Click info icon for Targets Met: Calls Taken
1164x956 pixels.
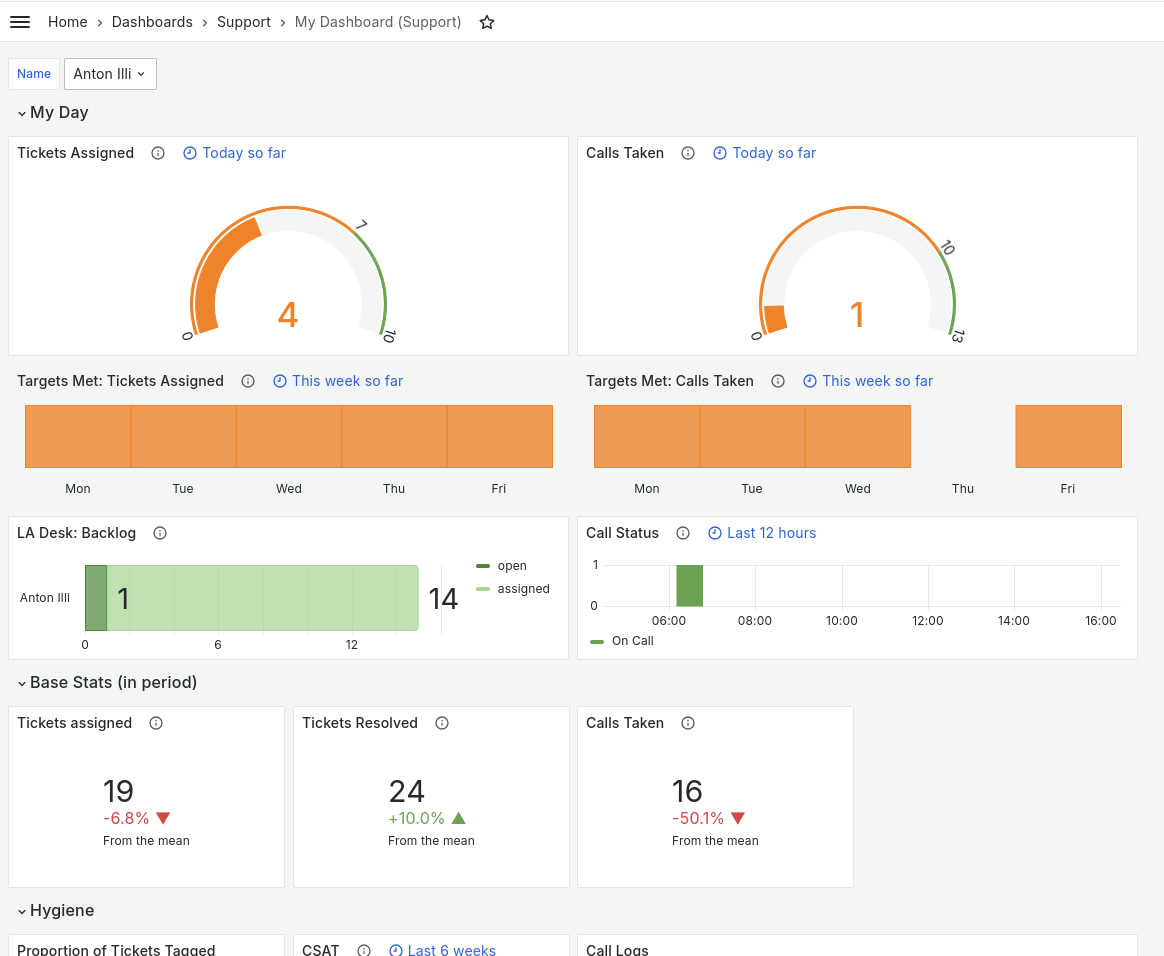point(778,381)
